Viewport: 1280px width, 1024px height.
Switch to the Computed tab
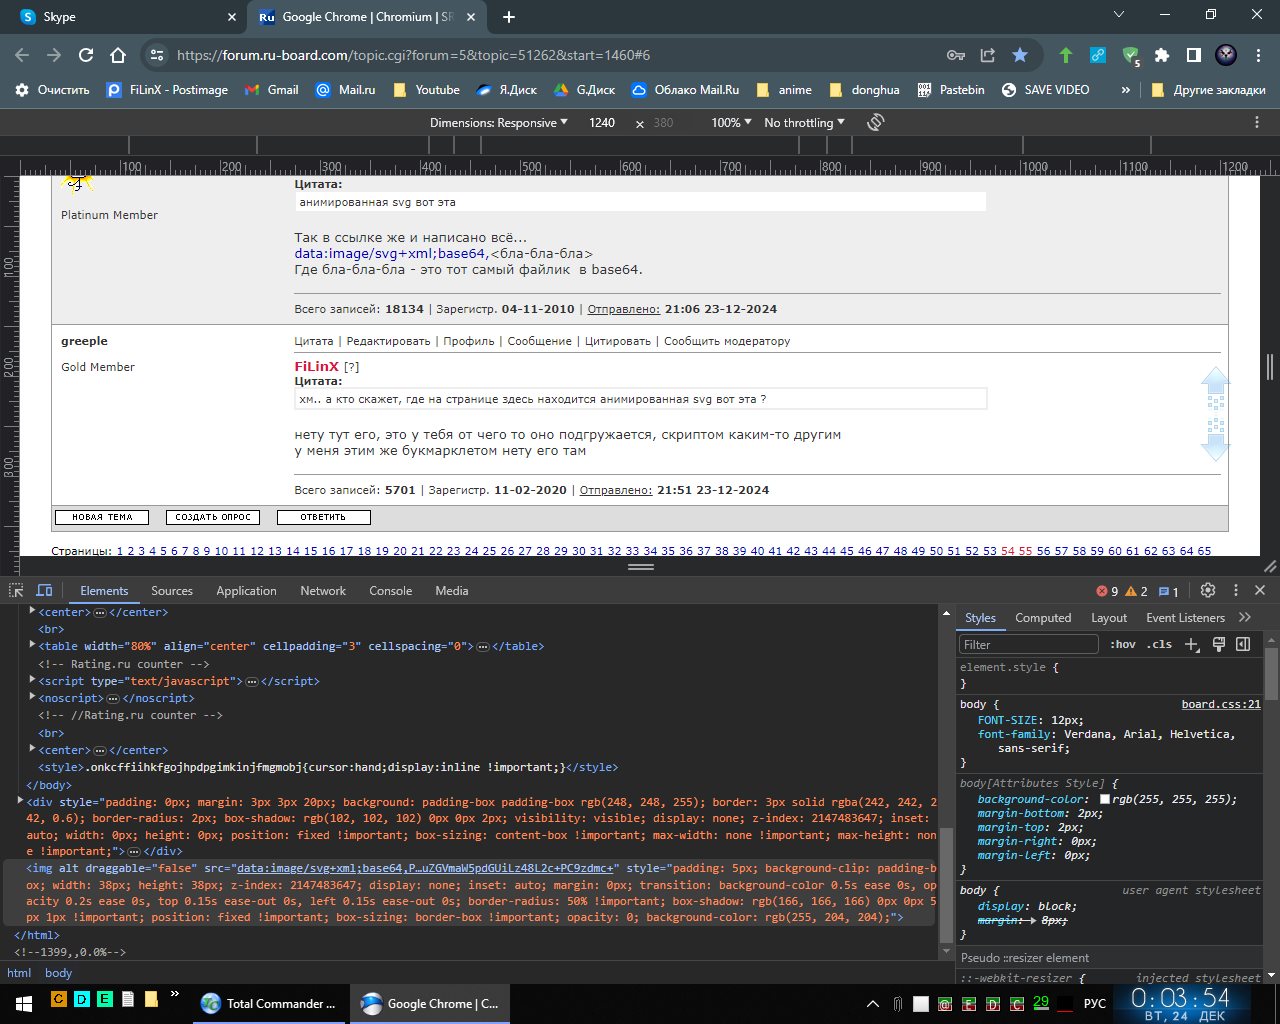click(x=1043, y=618)
